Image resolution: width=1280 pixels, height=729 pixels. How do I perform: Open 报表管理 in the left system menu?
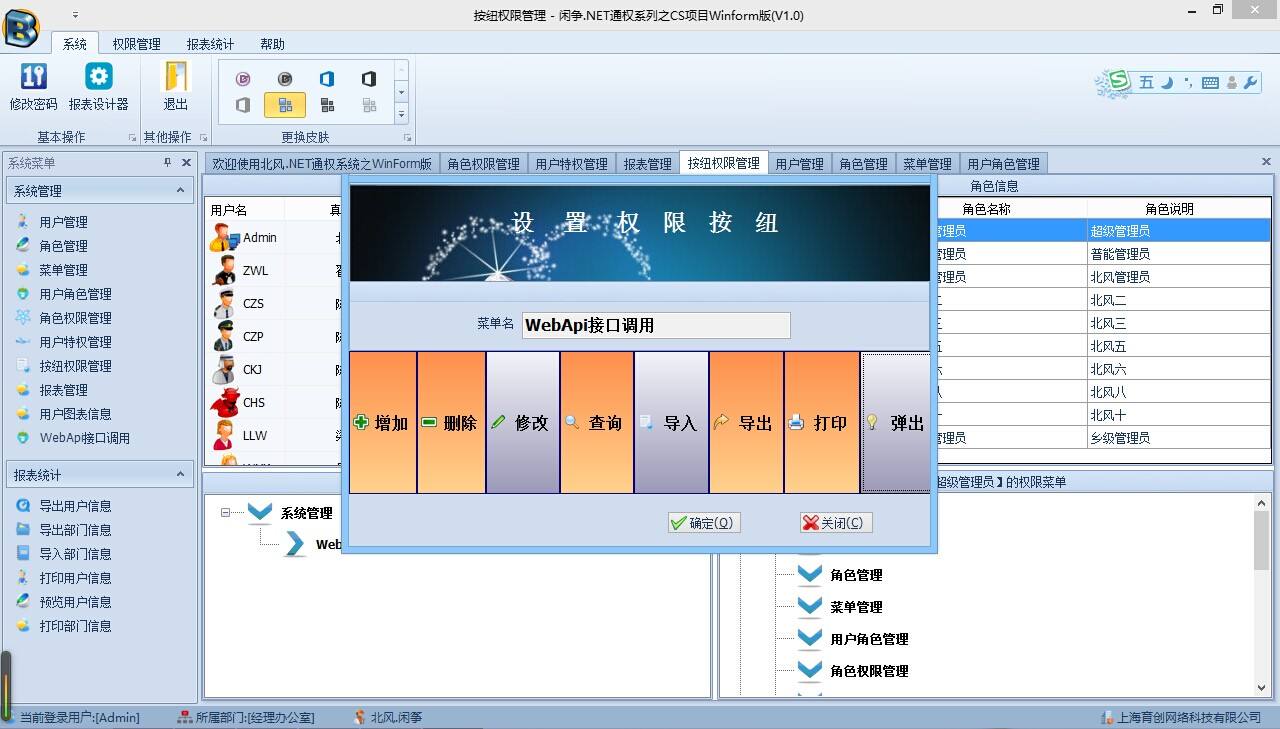pyautogui.click(x=63, y=390)
